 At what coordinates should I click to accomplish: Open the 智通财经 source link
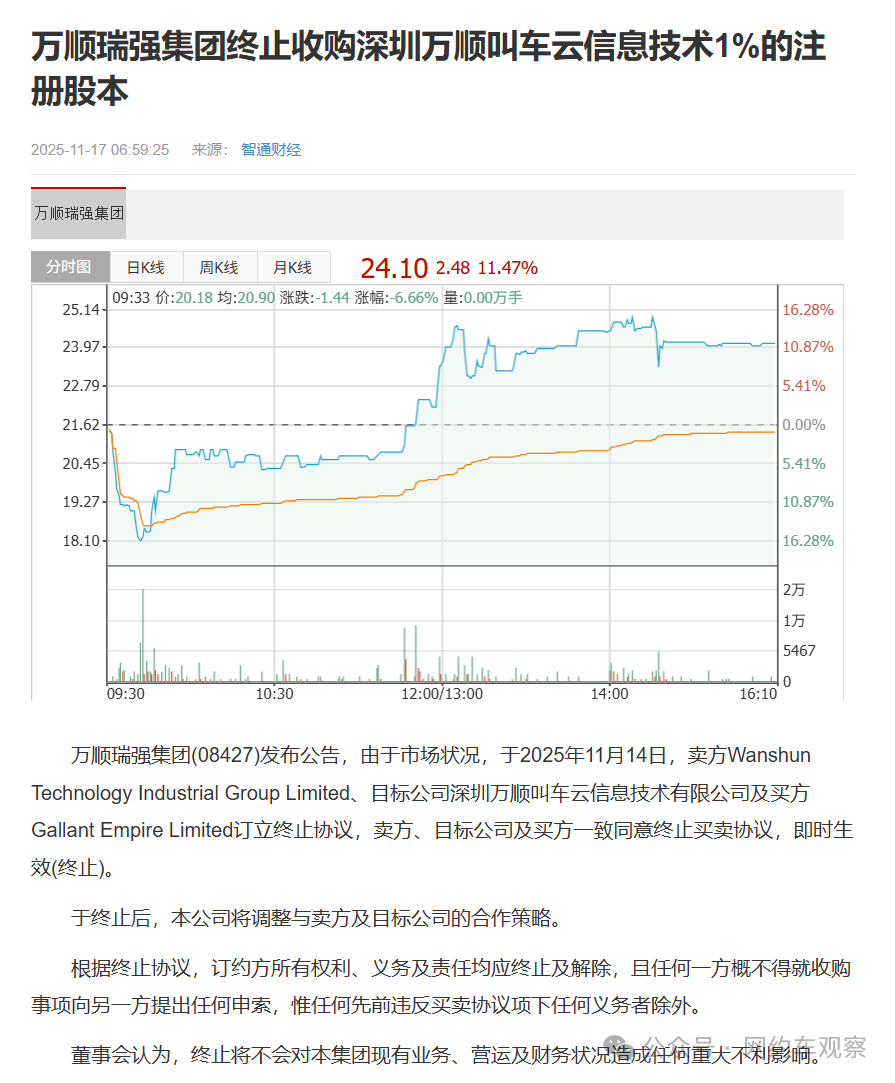[x=271, y=150]
